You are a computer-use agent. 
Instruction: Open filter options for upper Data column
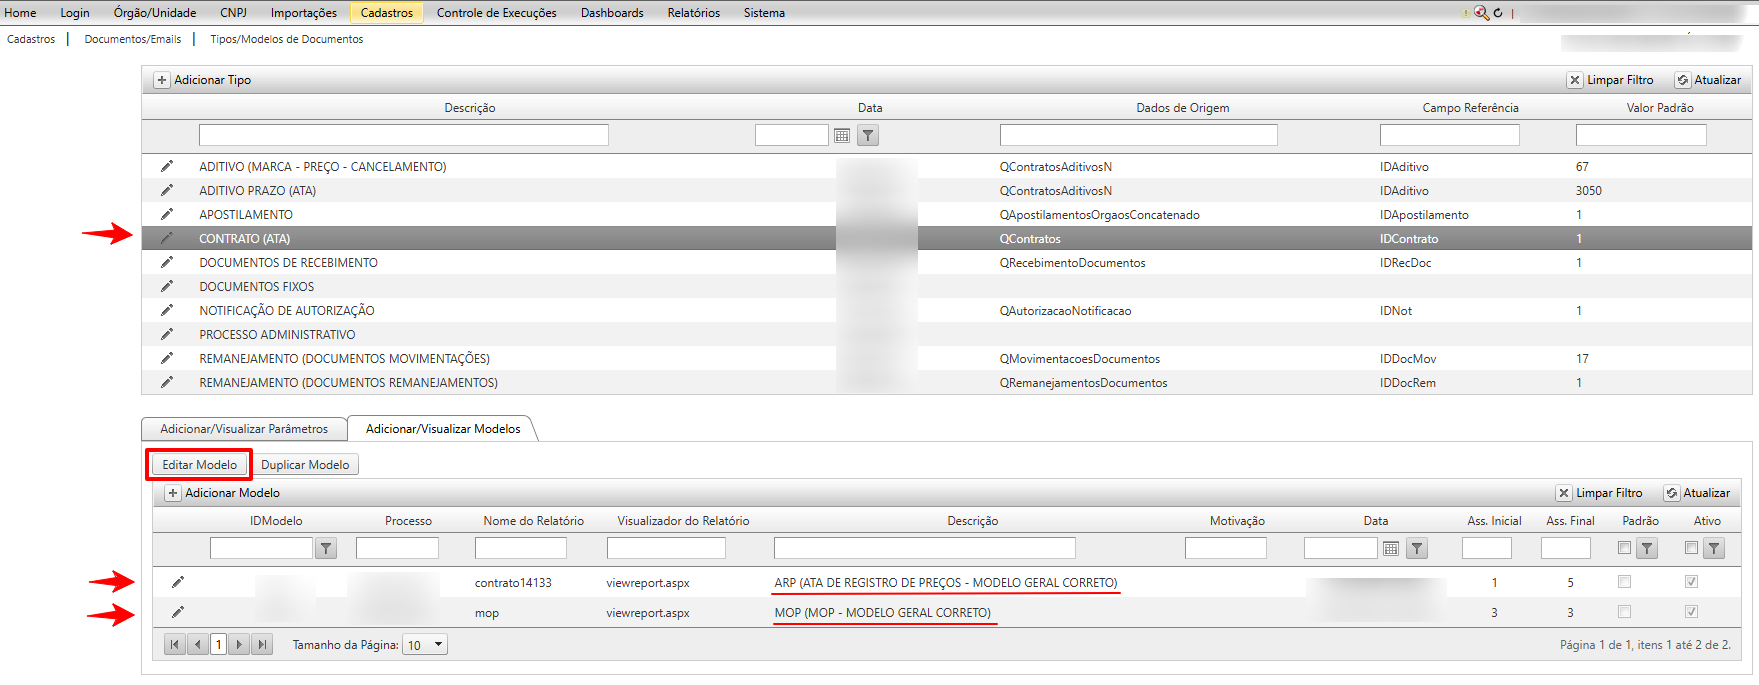click(x=868, y=136)
